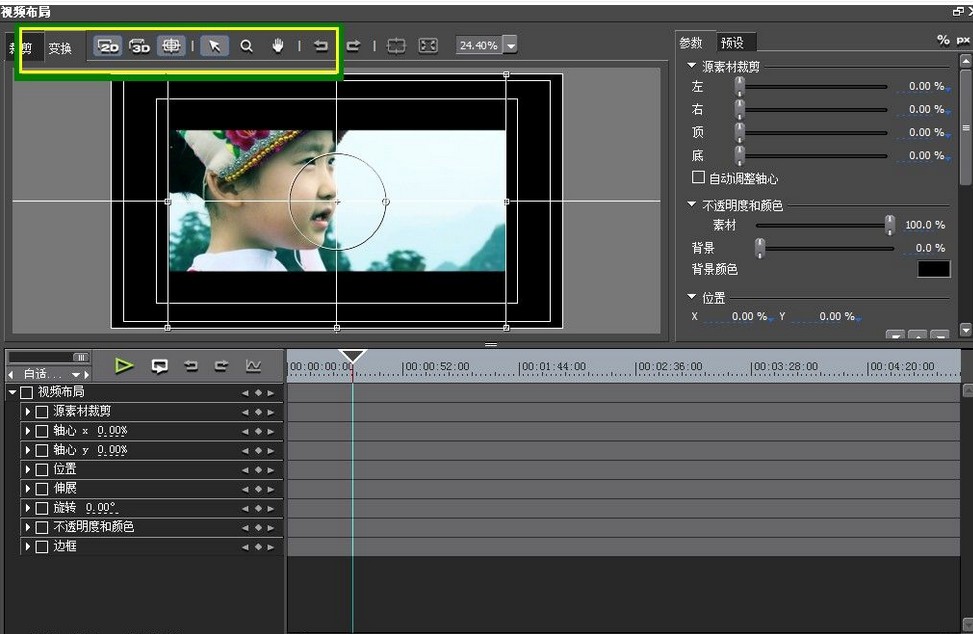Expand the 伸展 keyframe row
The width and height of the screenshot is (973, 634).
point(27,488)
